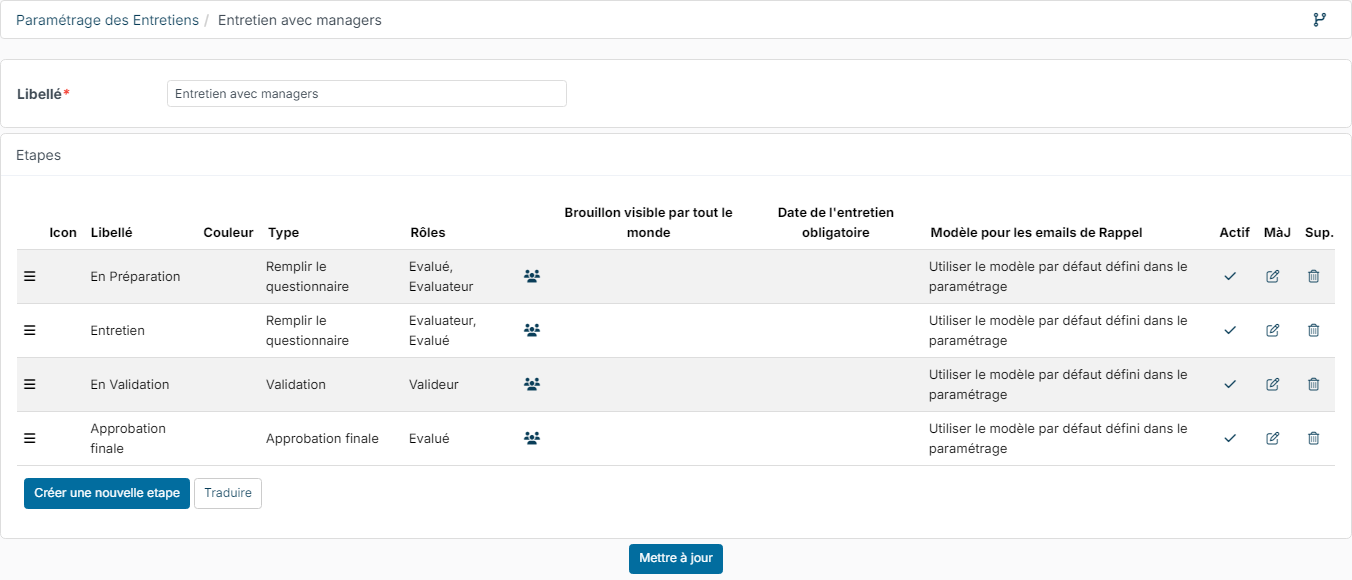The width and height of the screenshot is (1352, 580).
Task: Click the drag handle of Approbation finale row
Action: pos(30,438)
